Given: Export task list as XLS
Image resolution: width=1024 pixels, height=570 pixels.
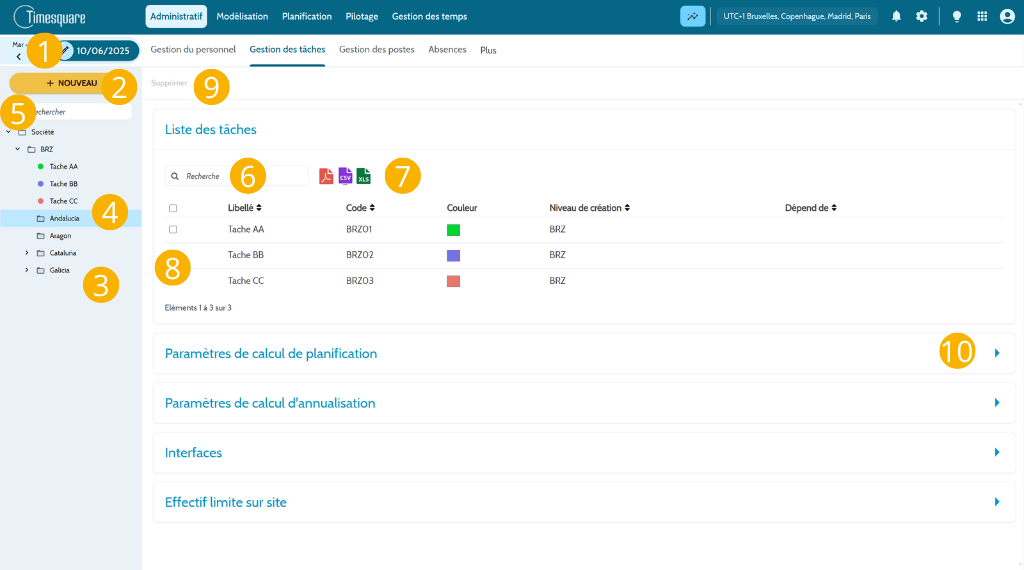Looking at the screenshot, I should pos(364,176).
